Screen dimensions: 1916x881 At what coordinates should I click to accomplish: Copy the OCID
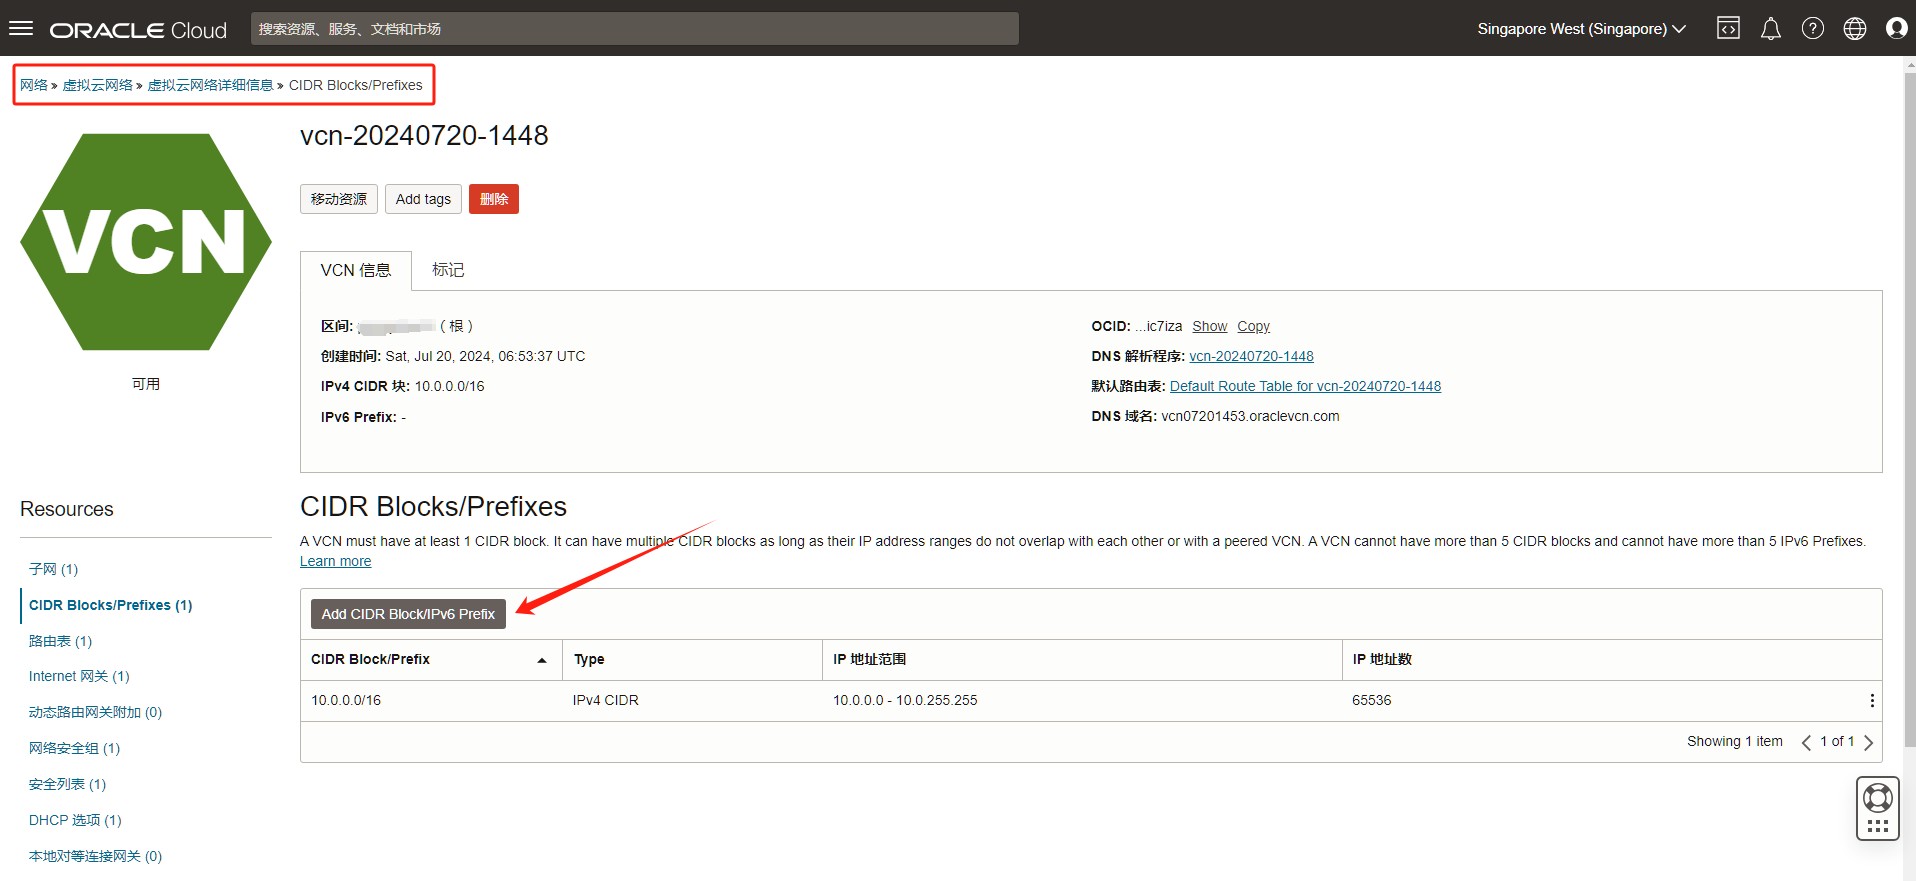click(x=1253, y=327)
